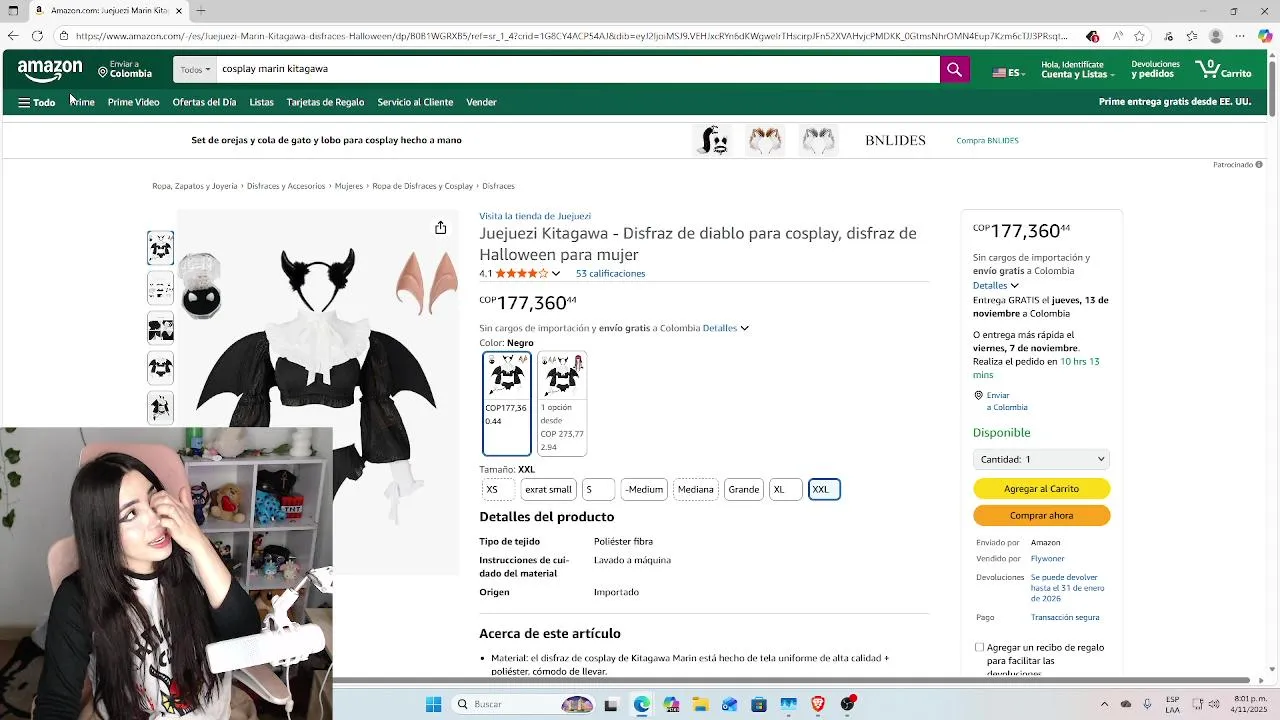Image resolution: width=1280 pixels, height=720 pixels.
Task: Open Microsoft Store from the taskbar
Action: [x=759, y=704]
